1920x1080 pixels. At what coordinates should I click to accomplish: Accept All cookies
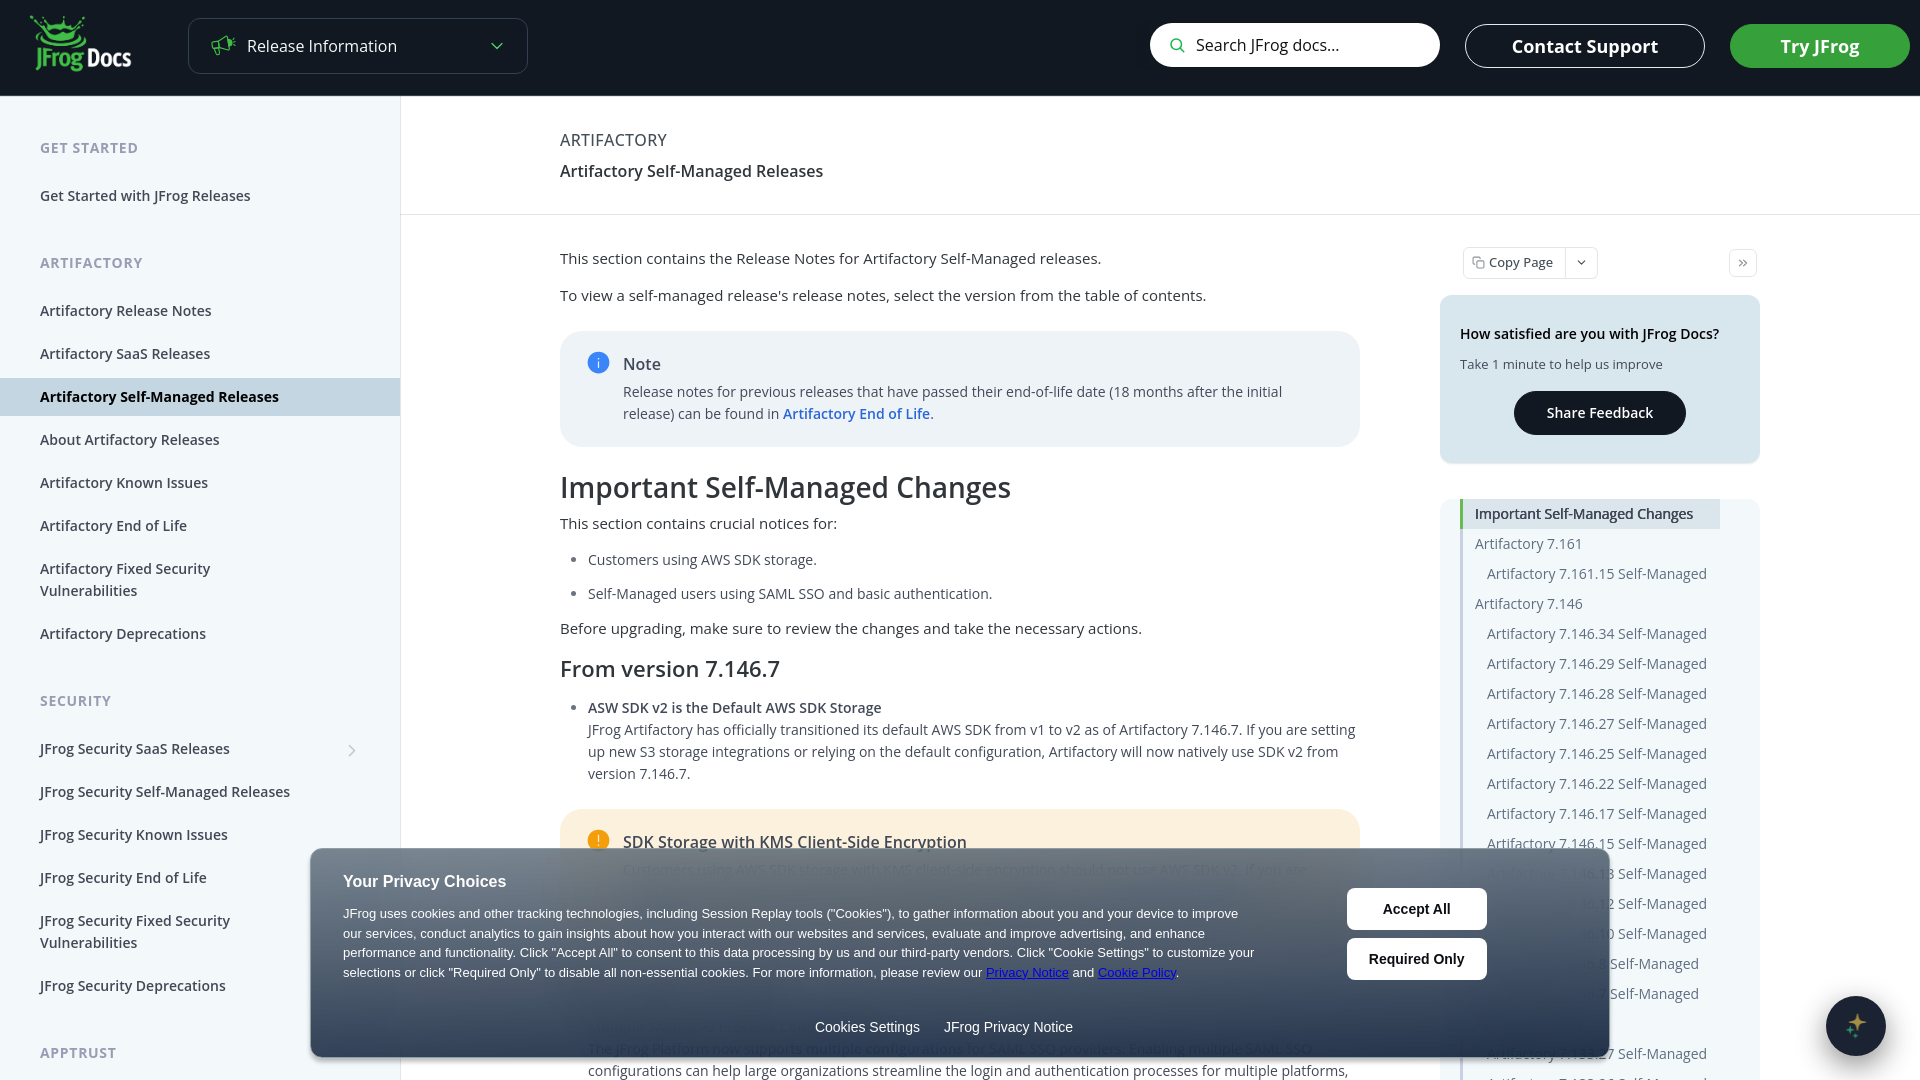[1417, 909]
